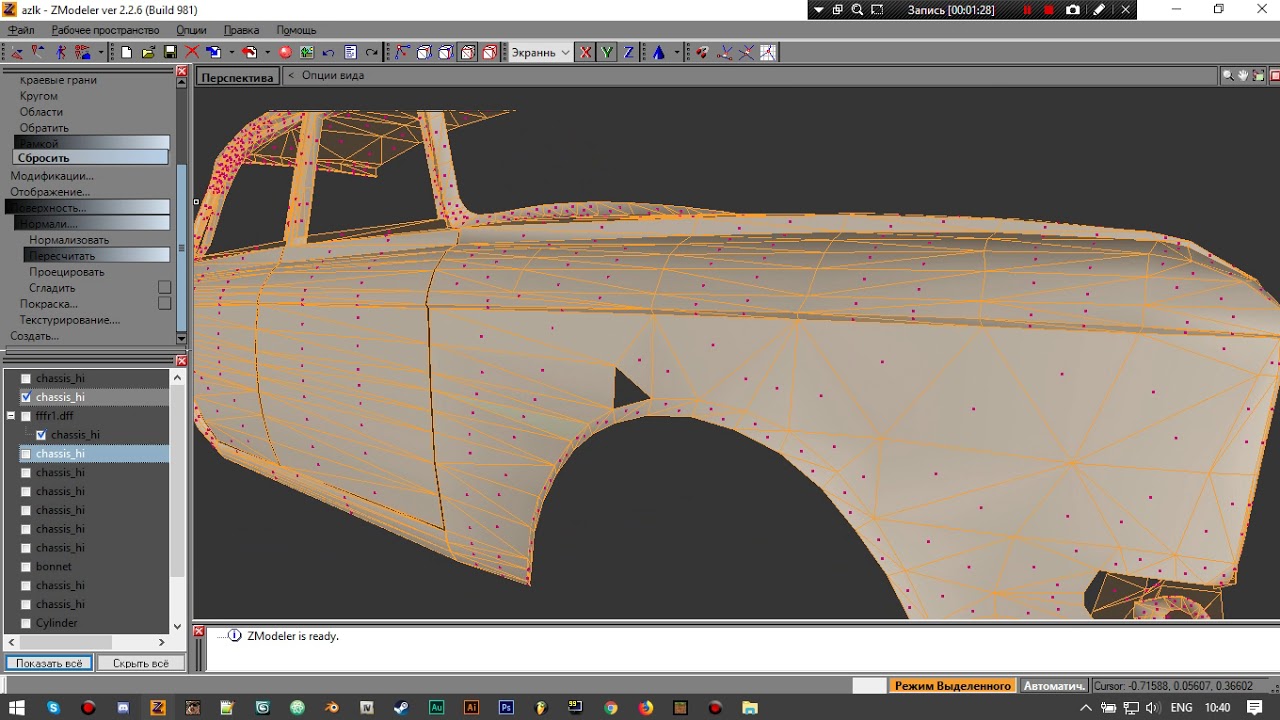Click the grid snapping icon
The width and height of the screenshot is (1280, 720).
click(x=768, y=52)
